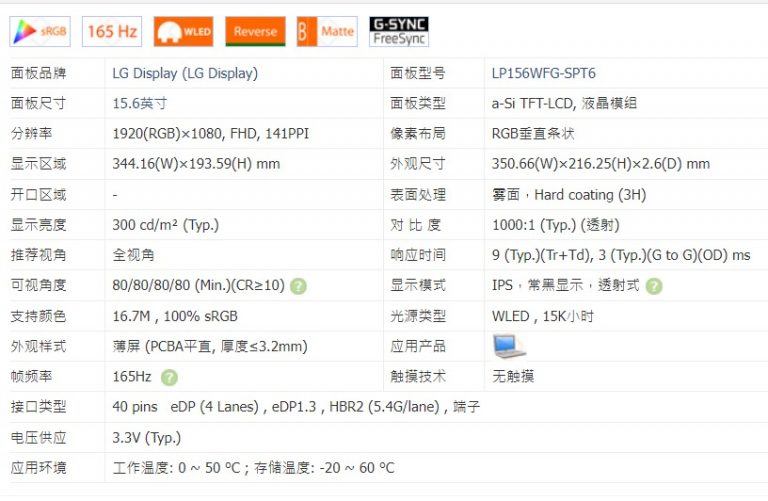Select 薄屏 PCBA appearance style value
Image resolution: width=768 pixels, height=501 pixels.
tap(210, 347)
